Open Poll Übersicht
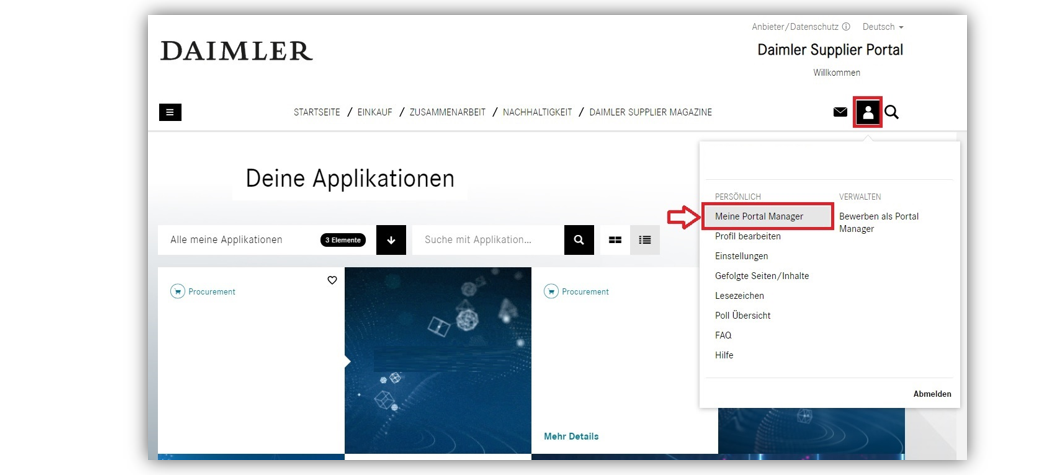The height and width of the screenshot is (475, 1061). 743,315
